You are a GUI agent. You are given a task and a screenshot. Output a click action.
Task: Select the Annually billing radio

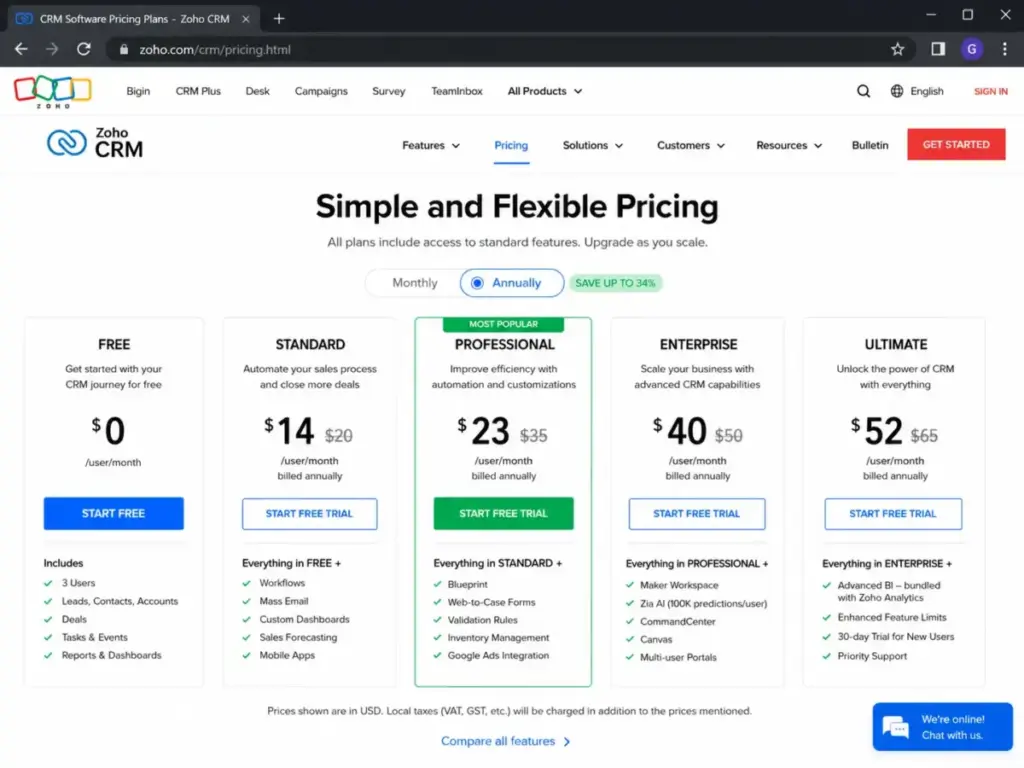(x=477, y=283)
